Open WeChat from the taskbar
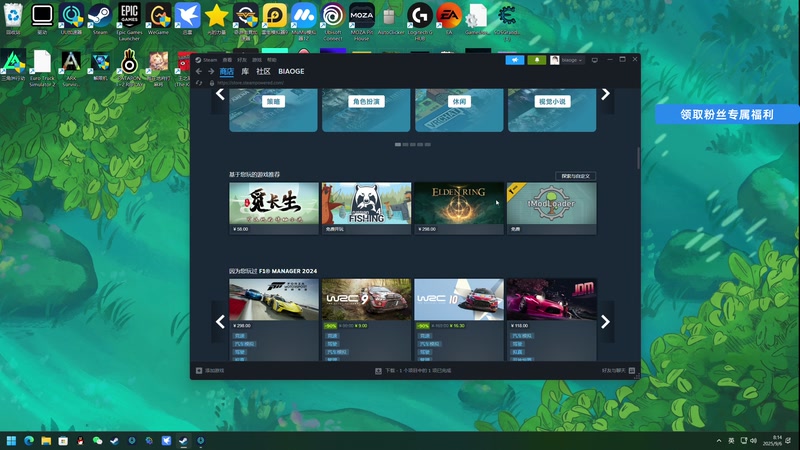The width and height of the screenshot is (800, 450). [97, 441]
